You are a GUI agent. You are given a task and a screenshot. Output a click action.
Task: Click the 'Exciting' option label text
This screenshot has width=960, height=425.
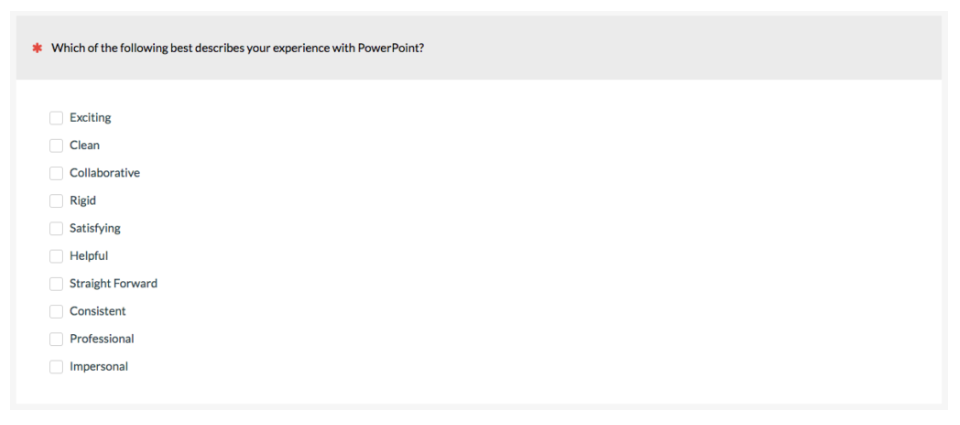[91, 118]
